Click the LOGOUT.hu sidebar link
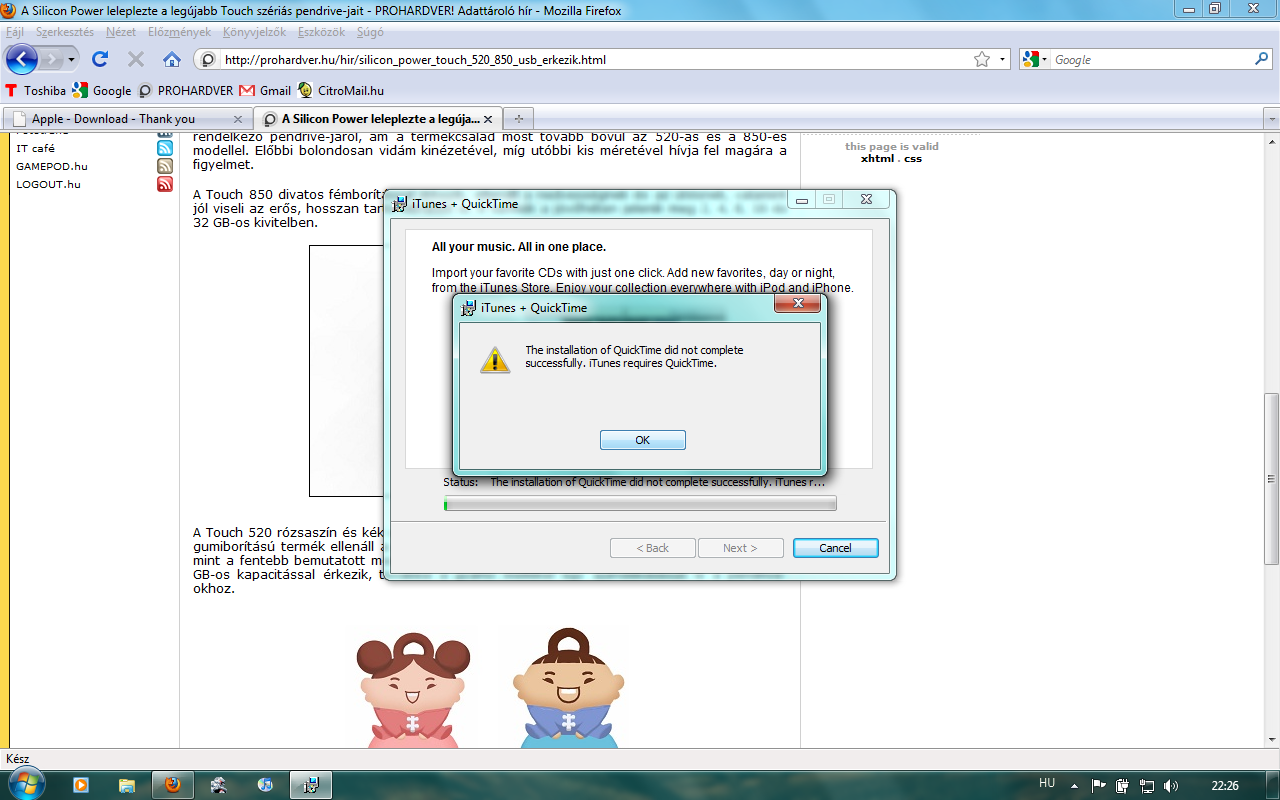 [x=48, y=184]
